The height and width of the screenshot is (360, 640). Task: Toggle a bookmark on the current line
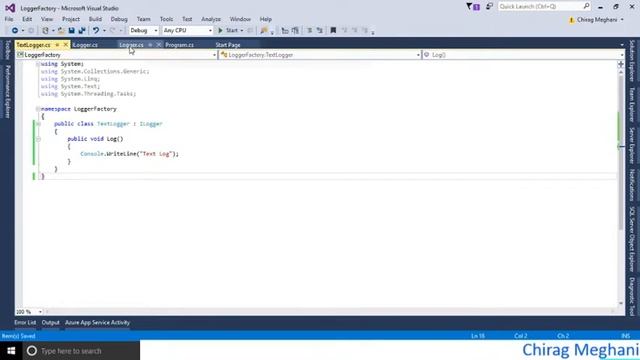333,31
